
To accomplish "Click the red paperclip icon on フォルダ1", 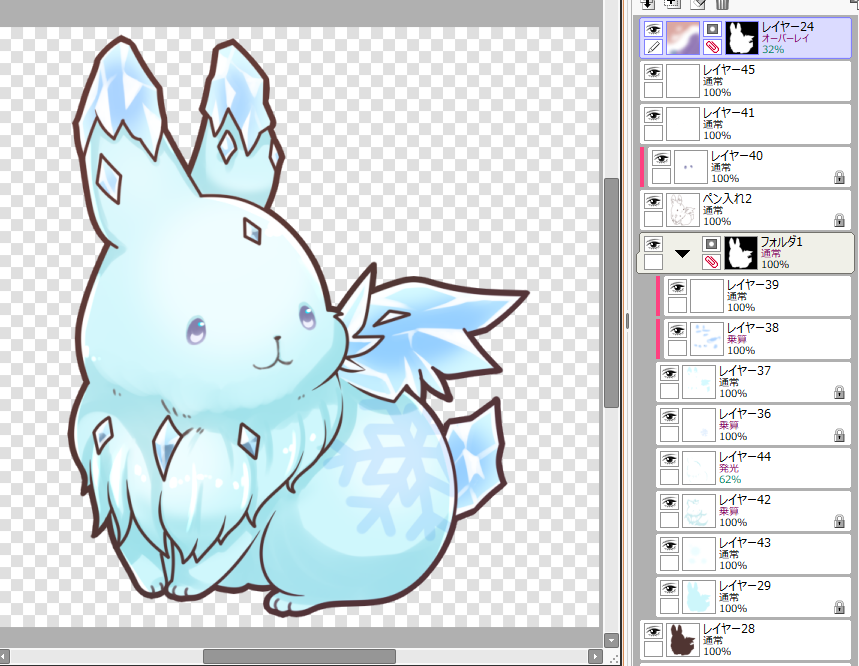I will [x=711, y=262].
